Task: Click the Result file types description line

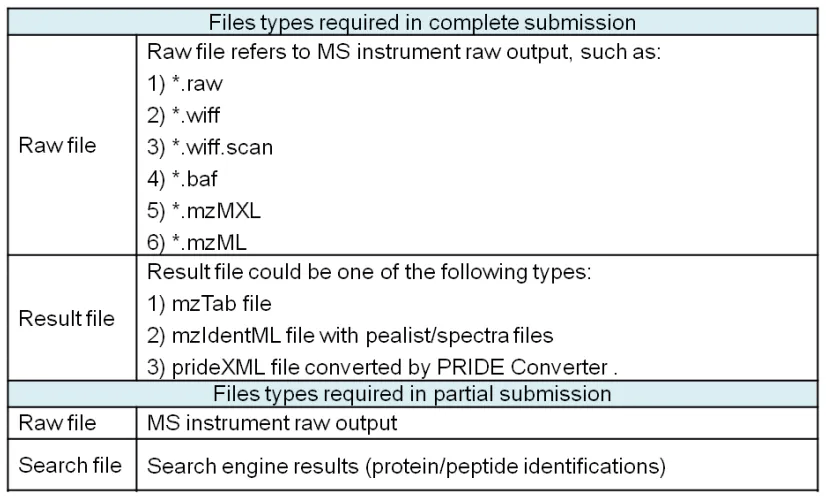Action: coord(369,272)
